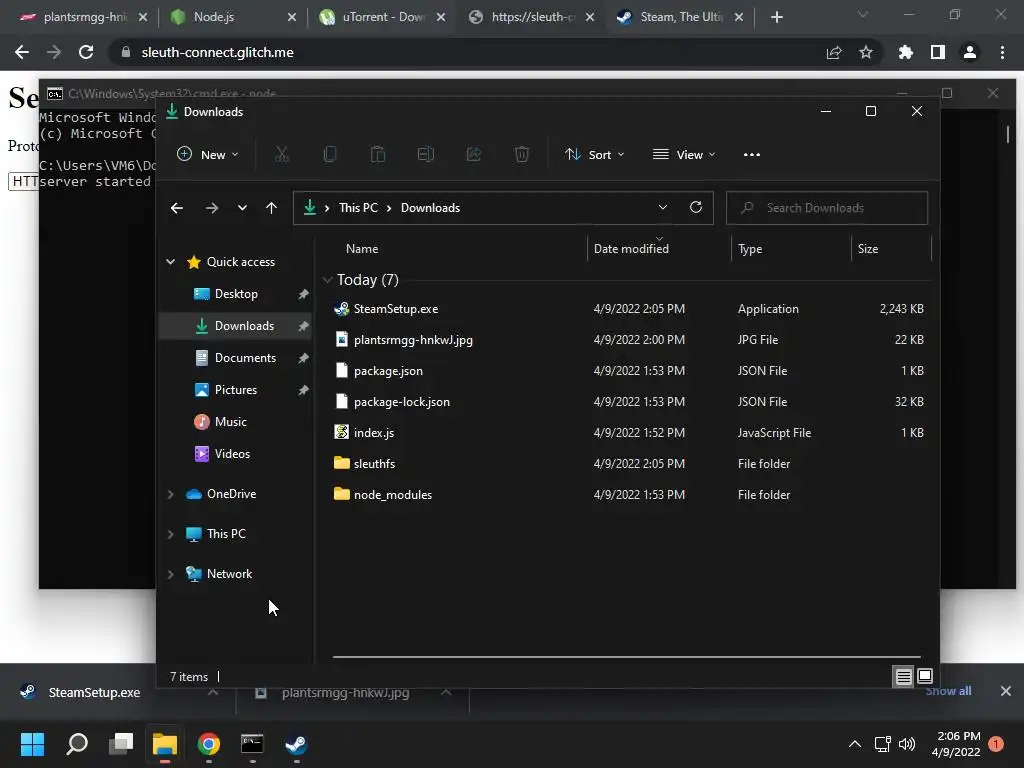Click the Cut scissors icon in Explorer toolbar
The height and width of the screenshot is (768, 1024).
(x=281, y=155)
